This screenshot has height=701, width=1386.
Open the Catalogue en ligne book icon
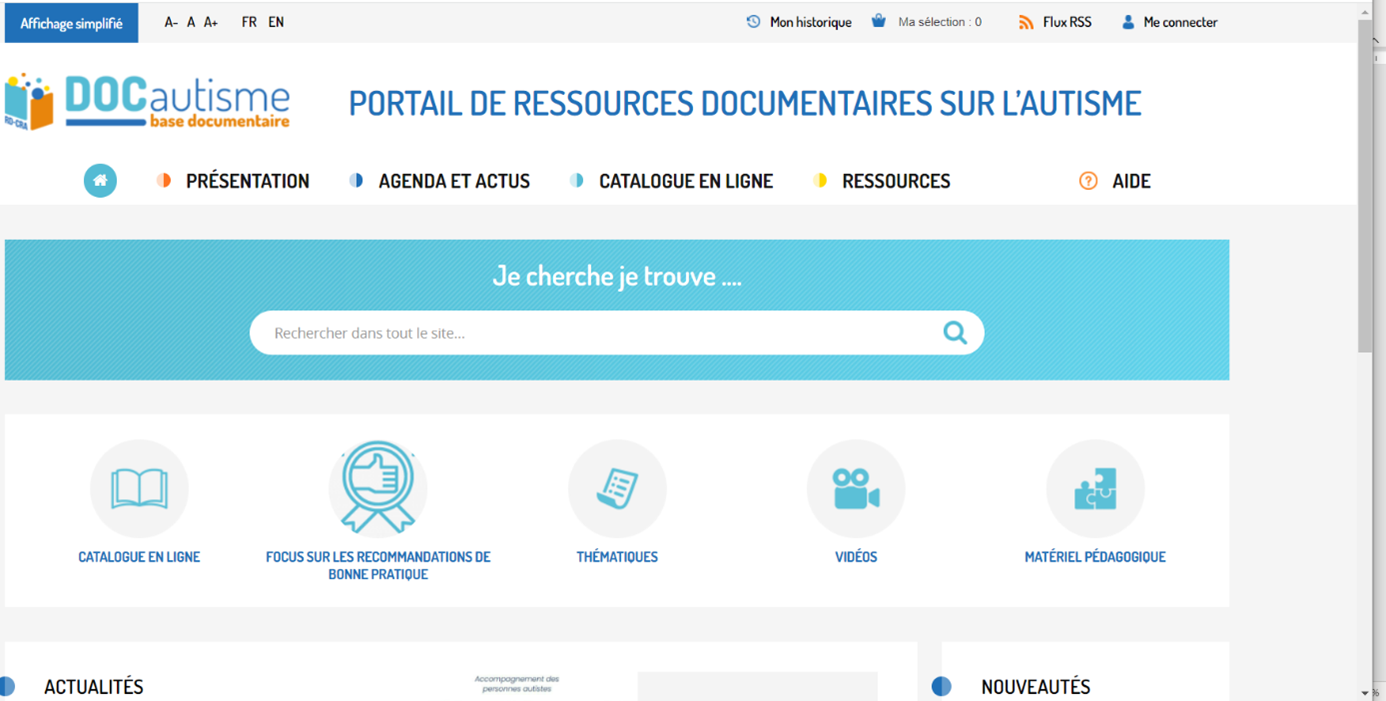coord(139,489)
